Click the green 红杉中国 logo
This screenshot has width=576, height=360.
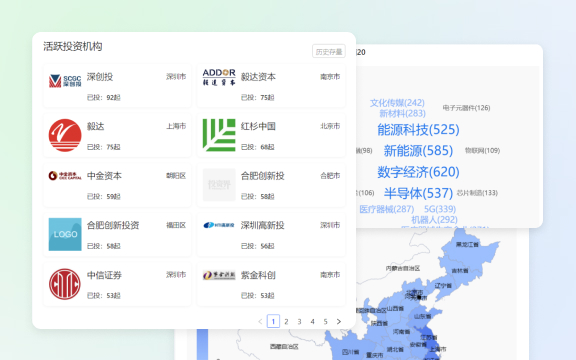tap(219, 135)
